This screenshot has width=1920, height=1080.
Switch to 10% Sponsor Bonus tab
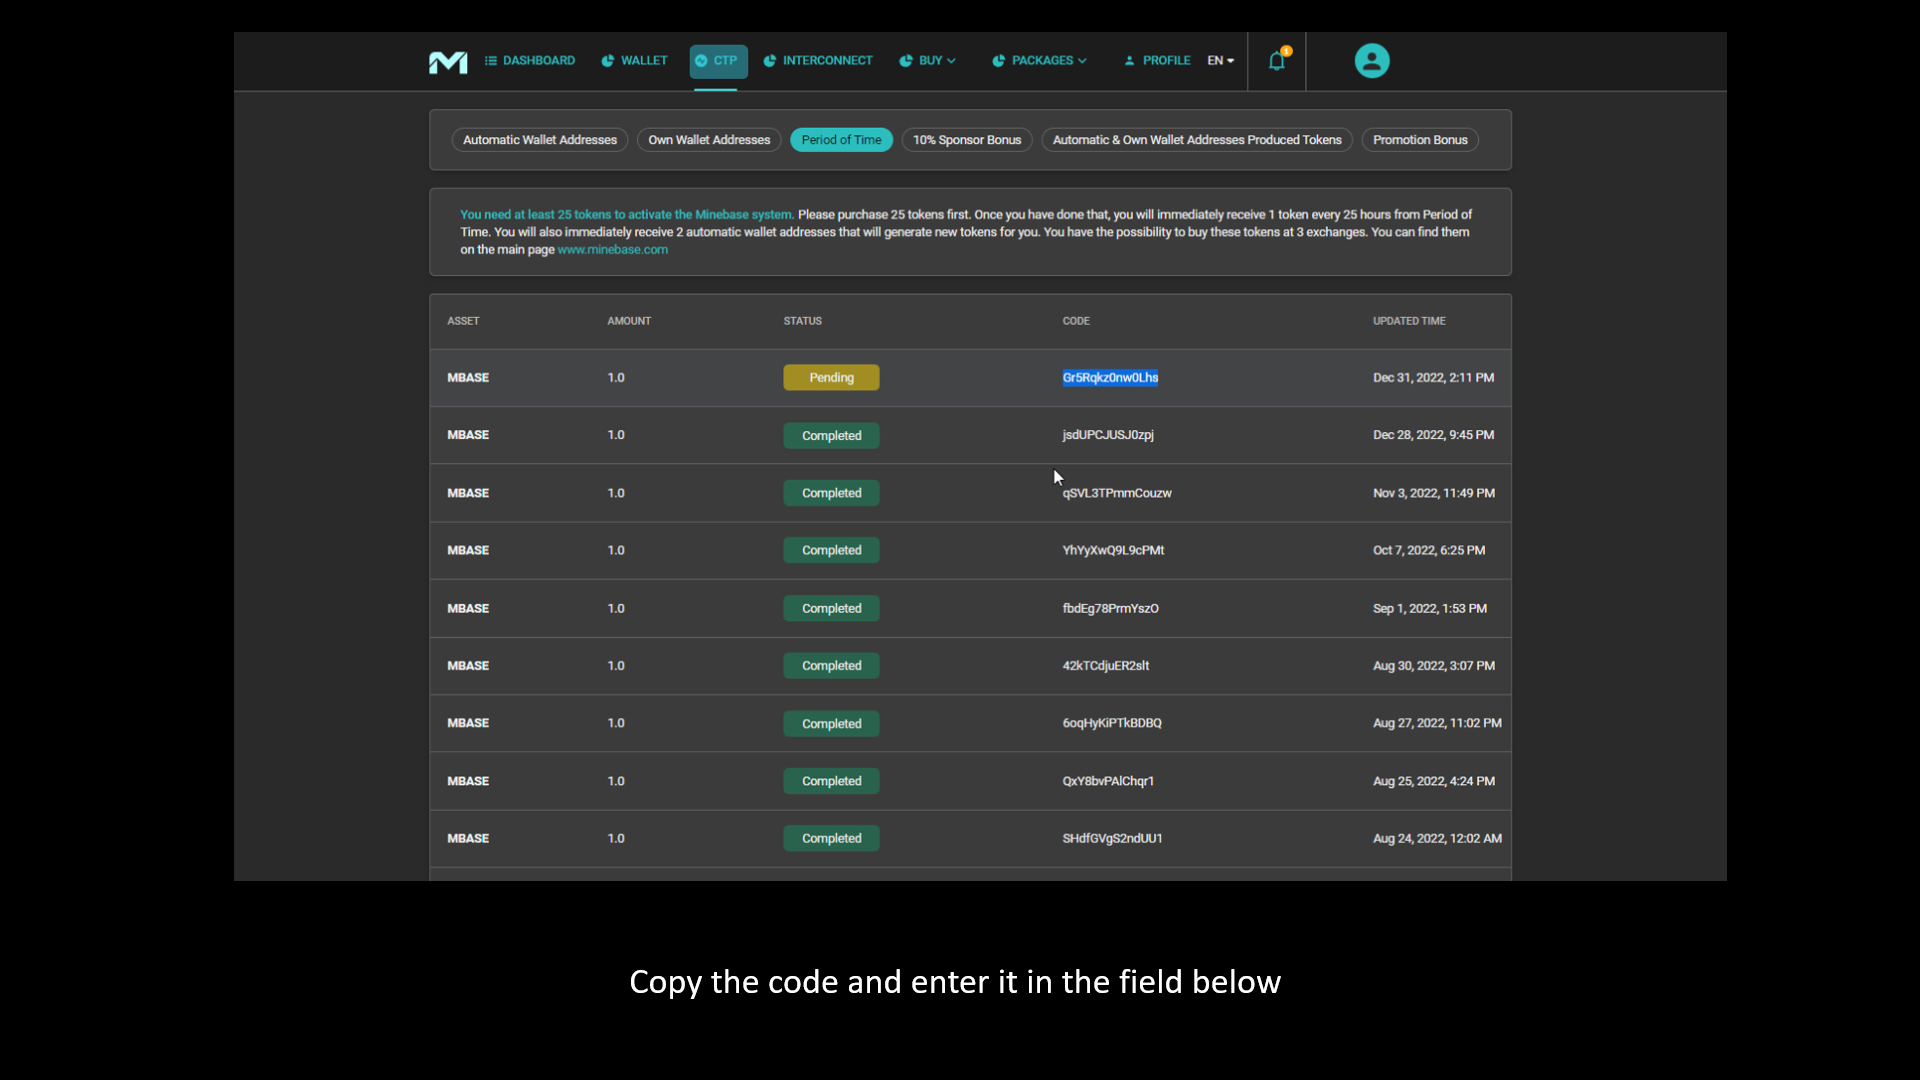(967, 140)
